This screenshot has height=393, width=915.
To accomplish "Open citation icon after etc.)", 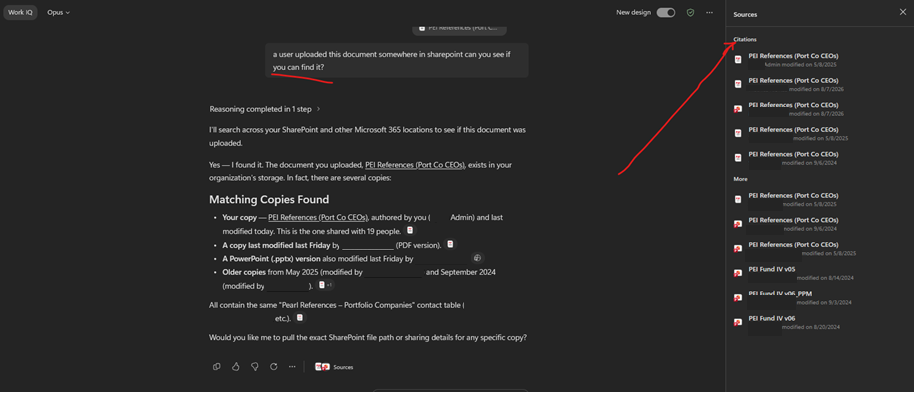I will (299, 318).
